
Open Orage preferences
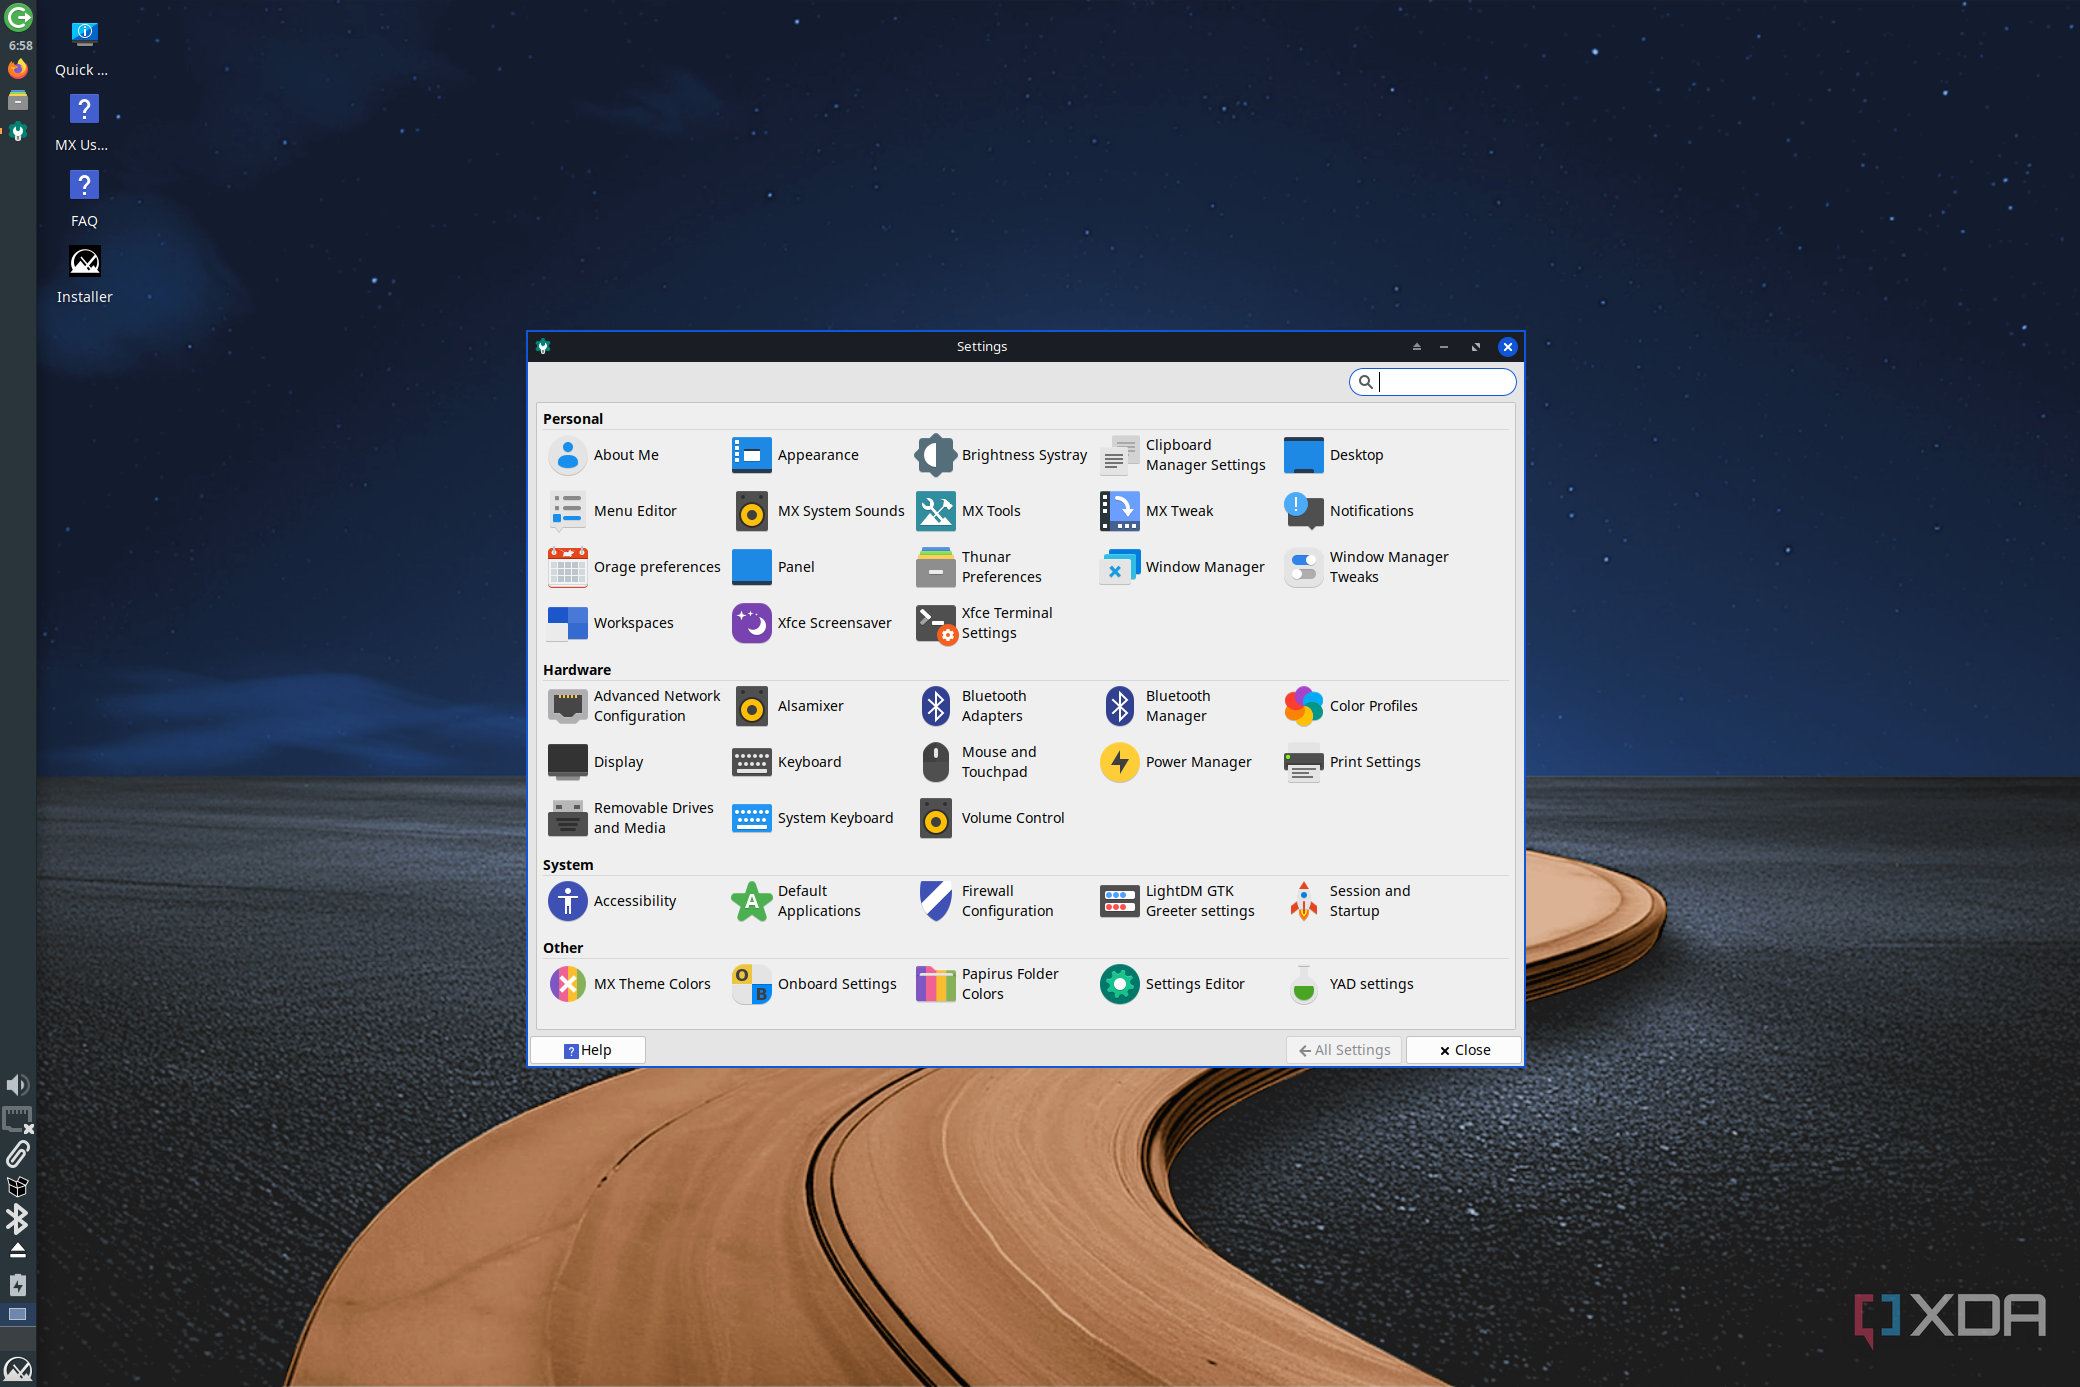[634, 567]
